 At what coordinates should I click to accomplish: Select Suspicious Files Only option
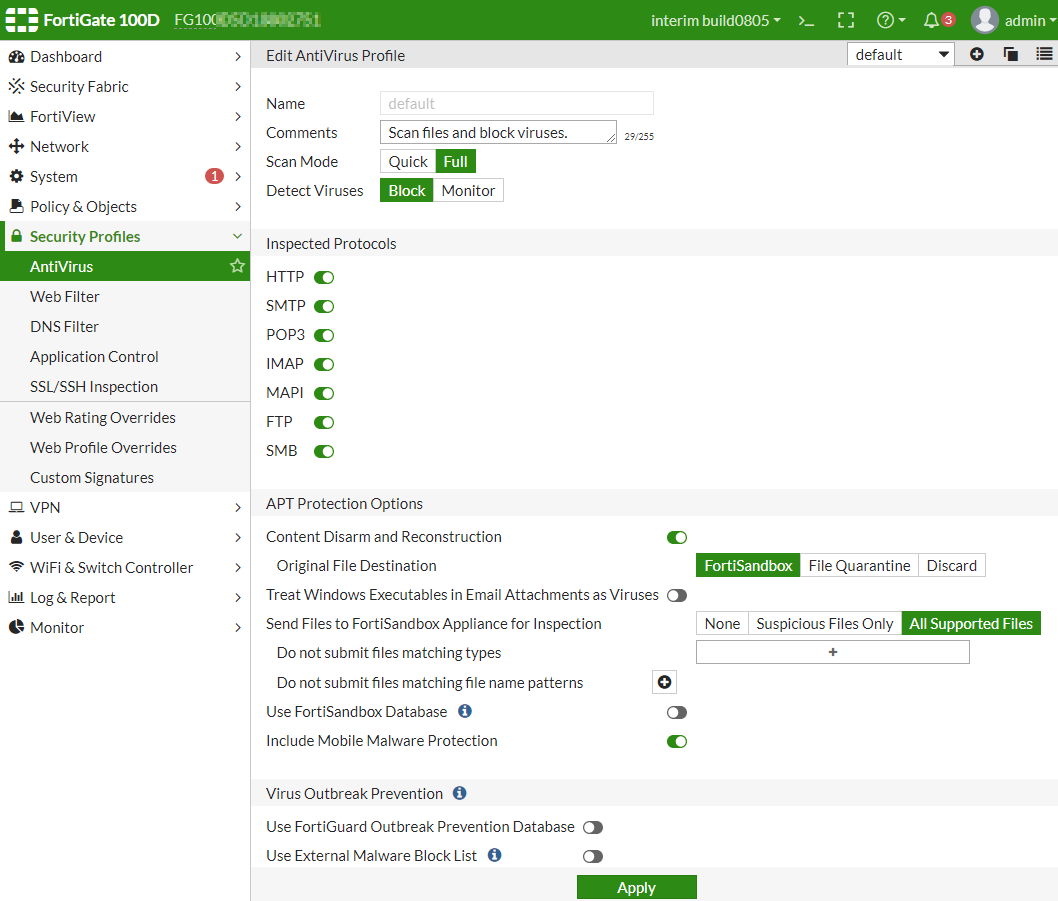click(825, 624)
